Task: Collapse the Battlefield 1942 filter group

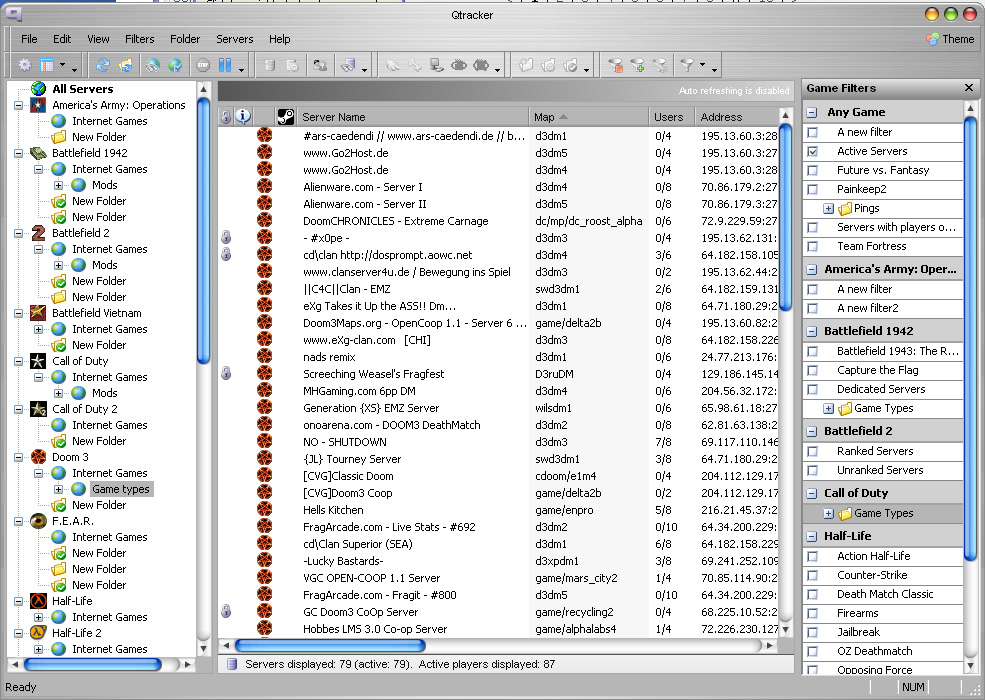Action: [812, 331]
